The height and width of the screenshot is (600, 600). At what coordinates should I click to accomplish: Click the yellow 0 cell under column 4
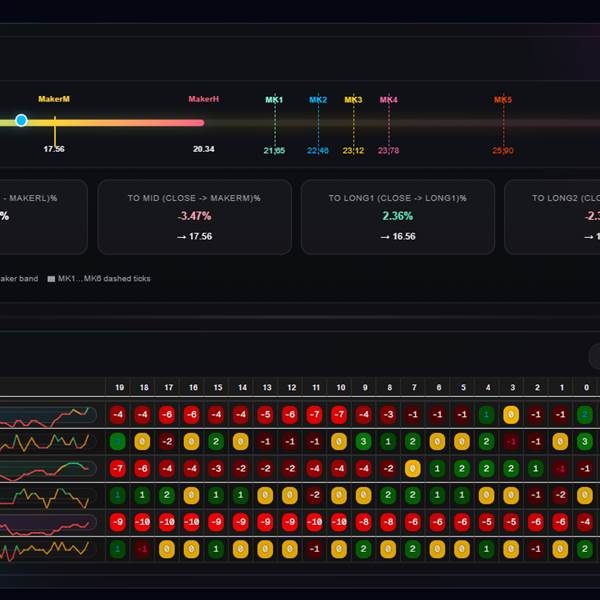[486, 495]
